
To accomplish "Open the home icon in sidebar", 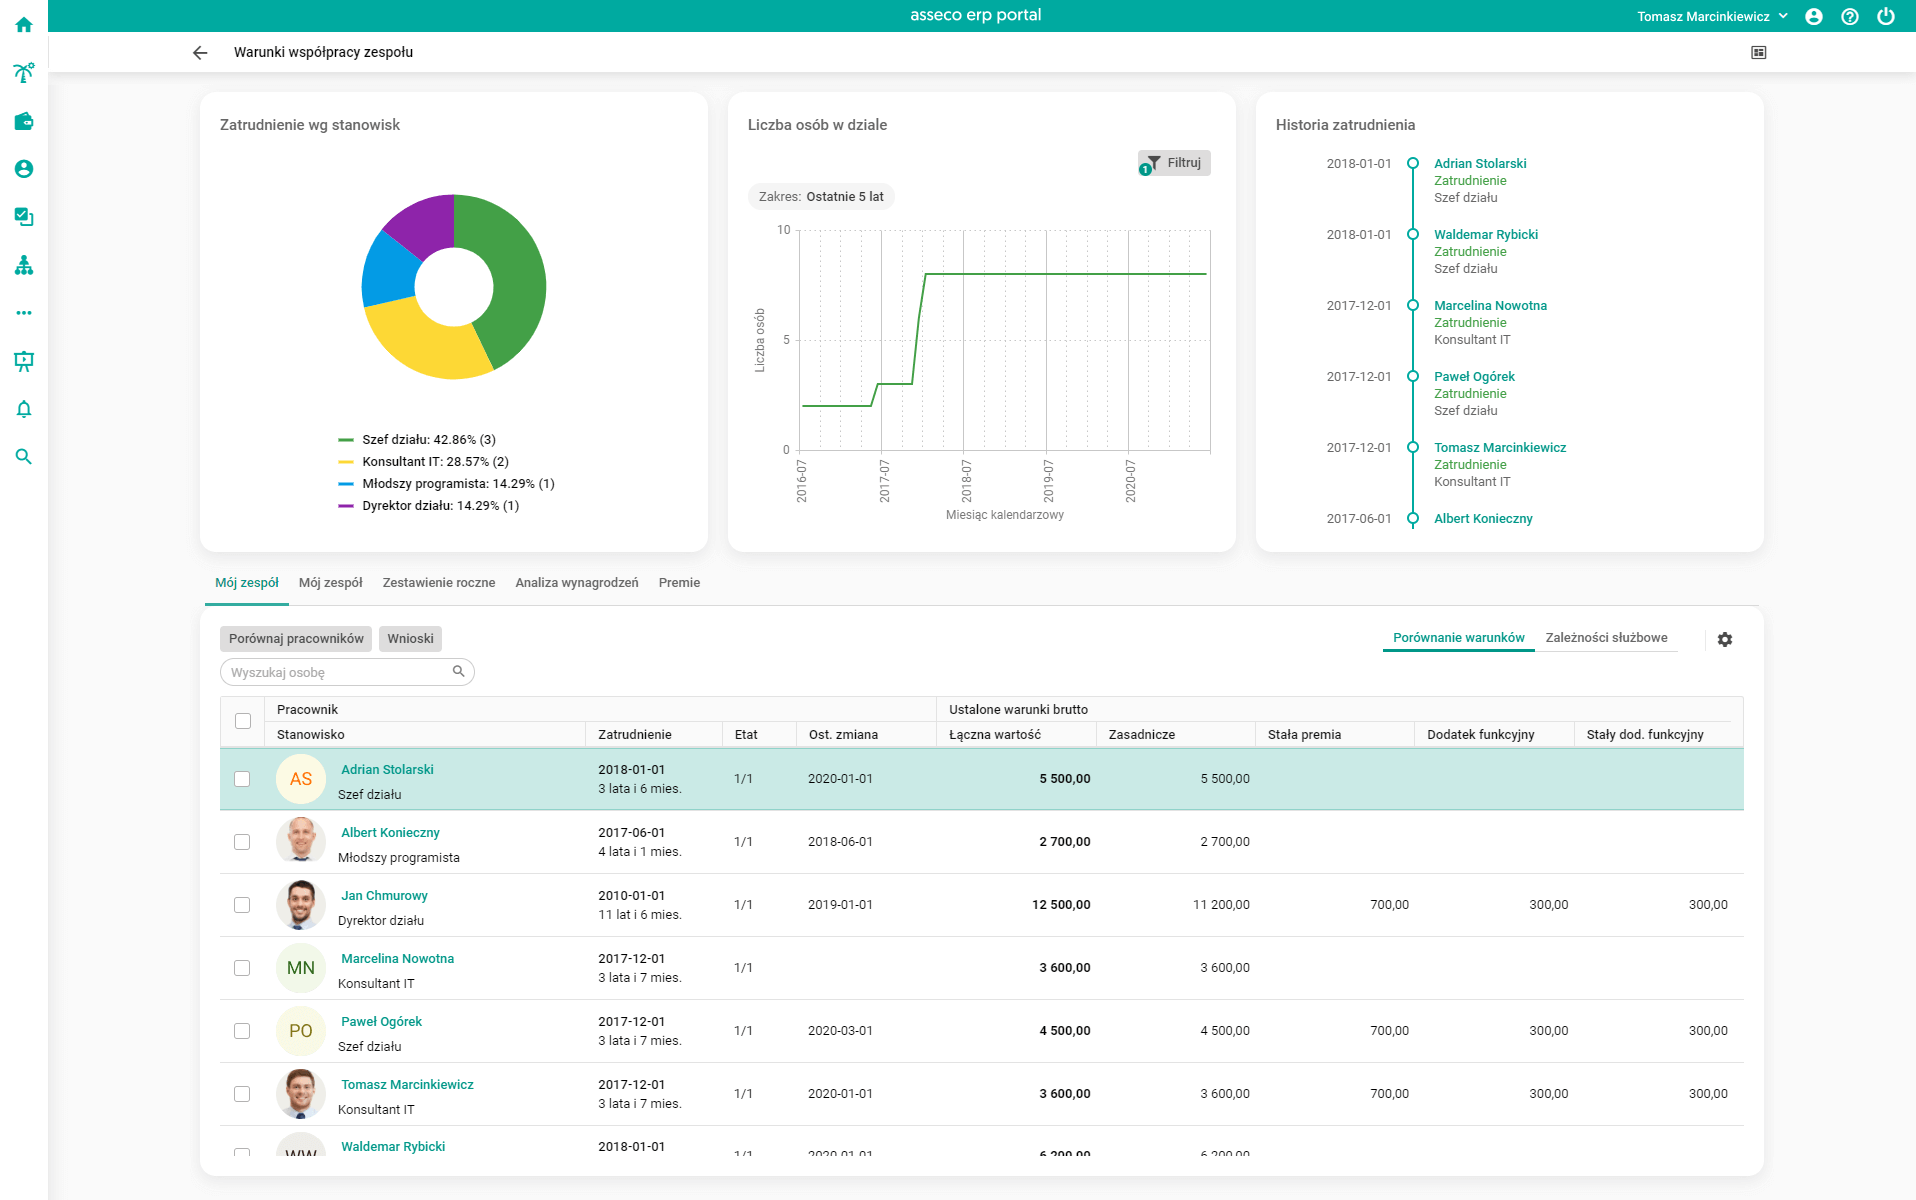I will coord(24,25).
